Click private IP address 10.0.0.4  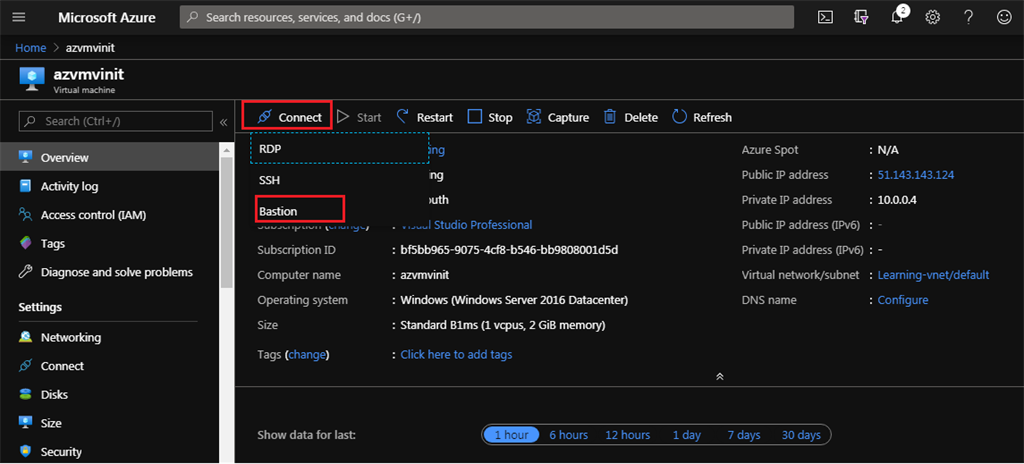[x=897, y=199]
